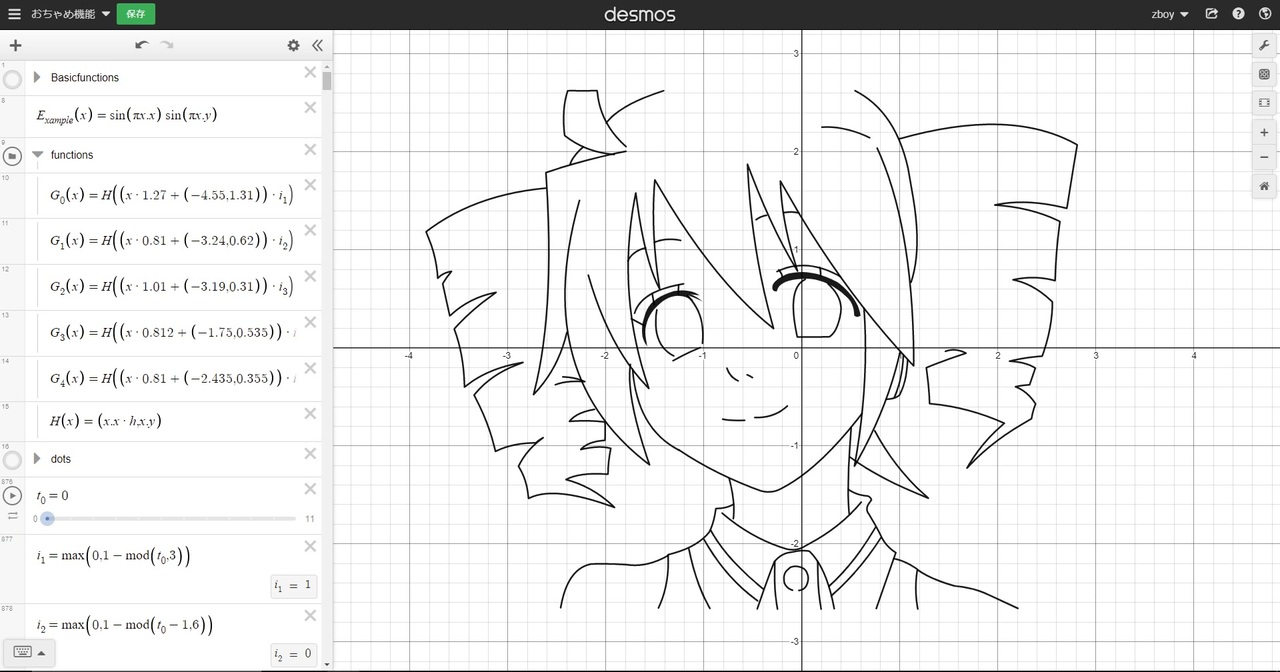The image size is (1280, 672).
Task: Open graph settings wrench
Action: [1264, 45]
